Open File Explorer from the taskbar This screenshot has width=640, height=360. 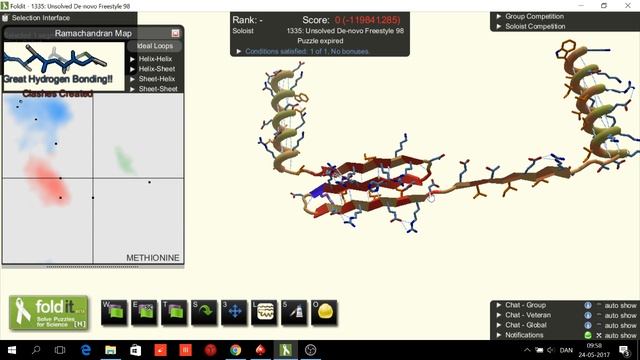pos(111,350)
